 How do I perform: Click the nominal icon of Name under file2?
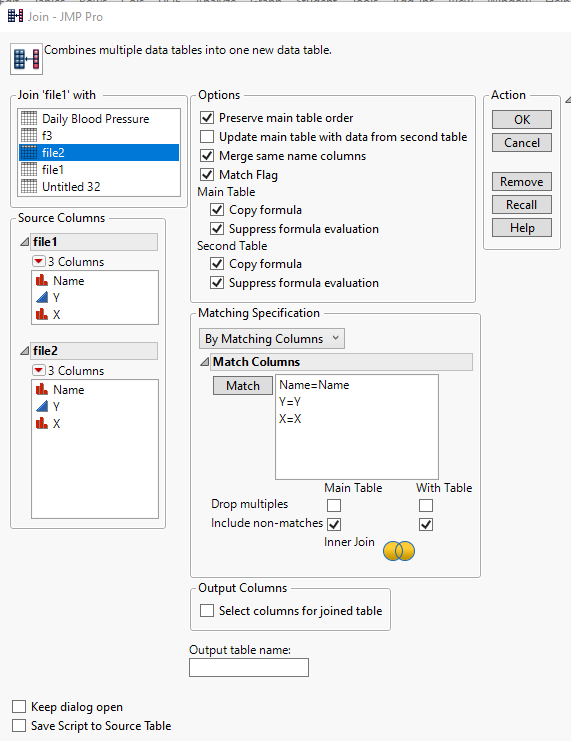[x=42, y=389]
